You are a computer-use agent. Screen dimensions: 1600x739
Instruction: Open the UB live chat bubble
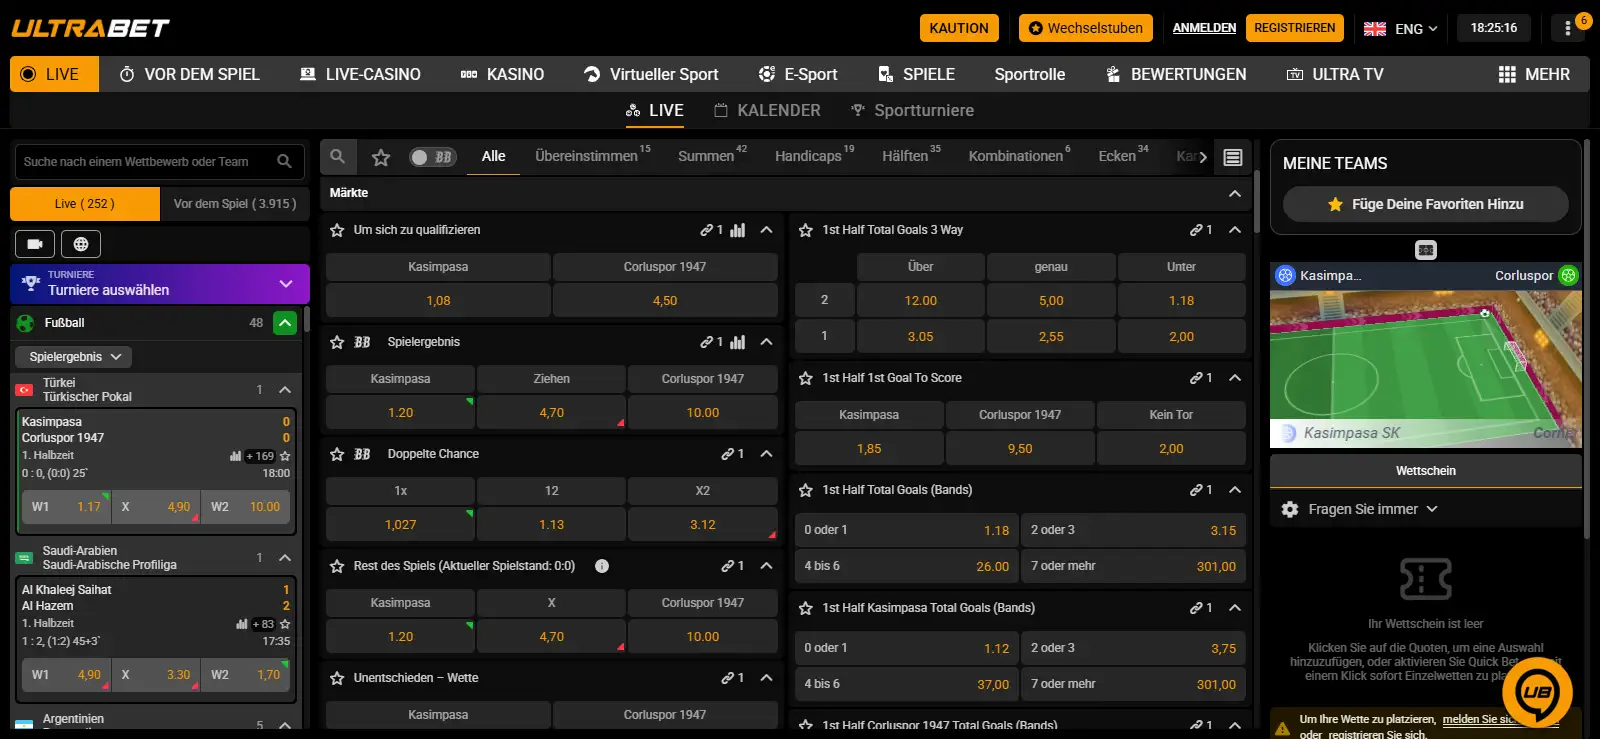pyautogui.click(x=1537, y=691)
